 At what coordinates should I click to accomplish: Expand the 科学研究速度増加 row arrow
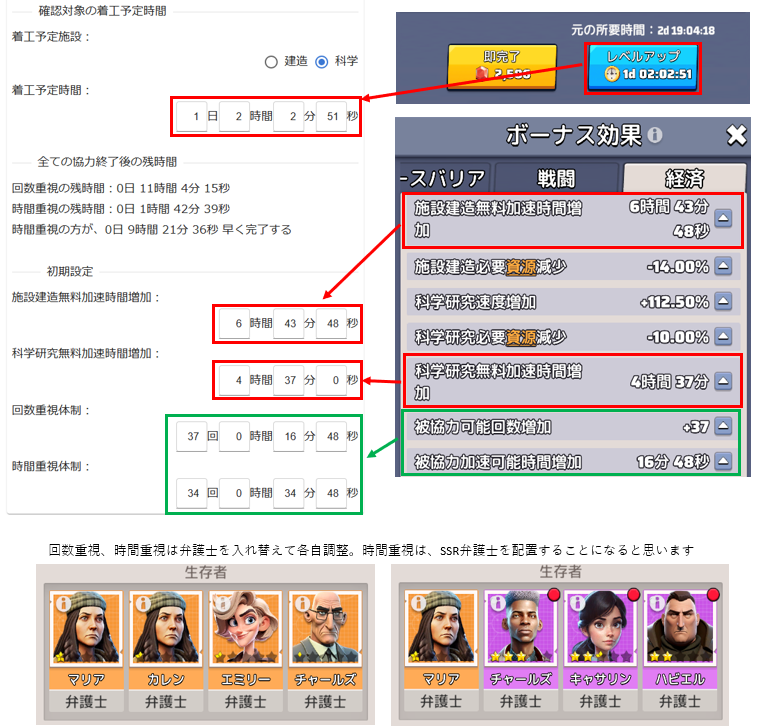[x=723, y=301]
